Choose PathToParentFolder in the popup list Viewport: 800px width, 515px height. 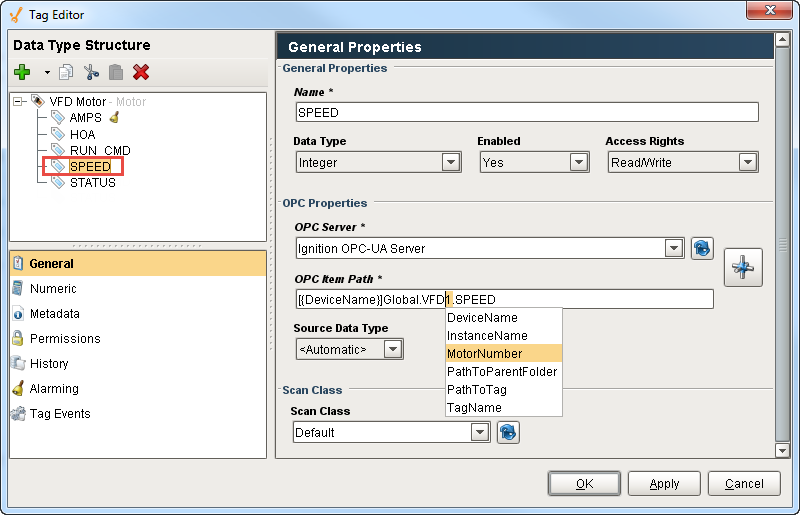(502, 372)
